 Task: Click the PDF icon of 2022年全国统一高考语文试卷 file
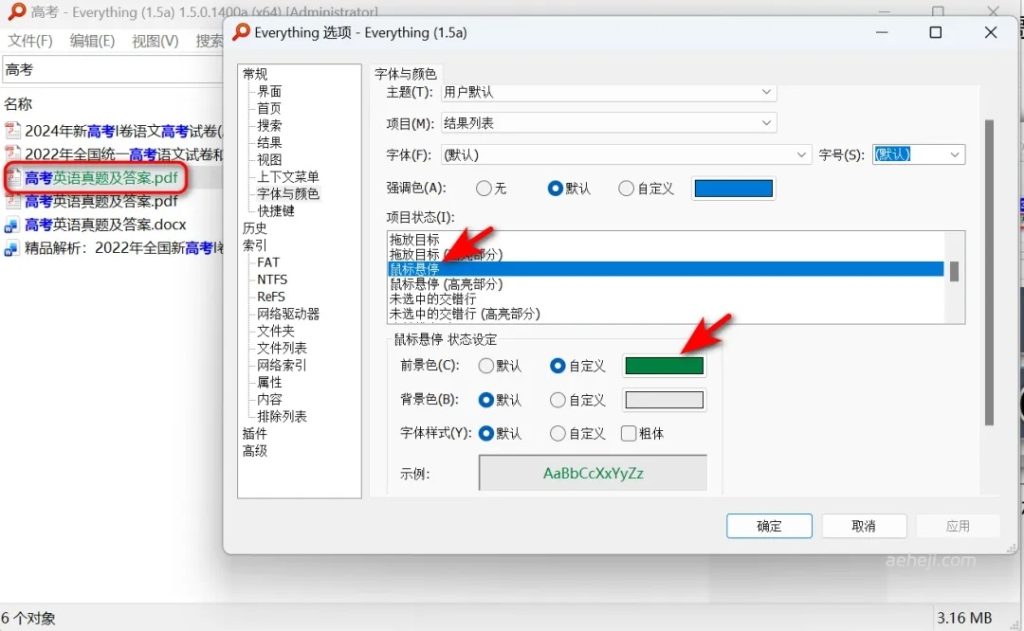pos(12,152)
